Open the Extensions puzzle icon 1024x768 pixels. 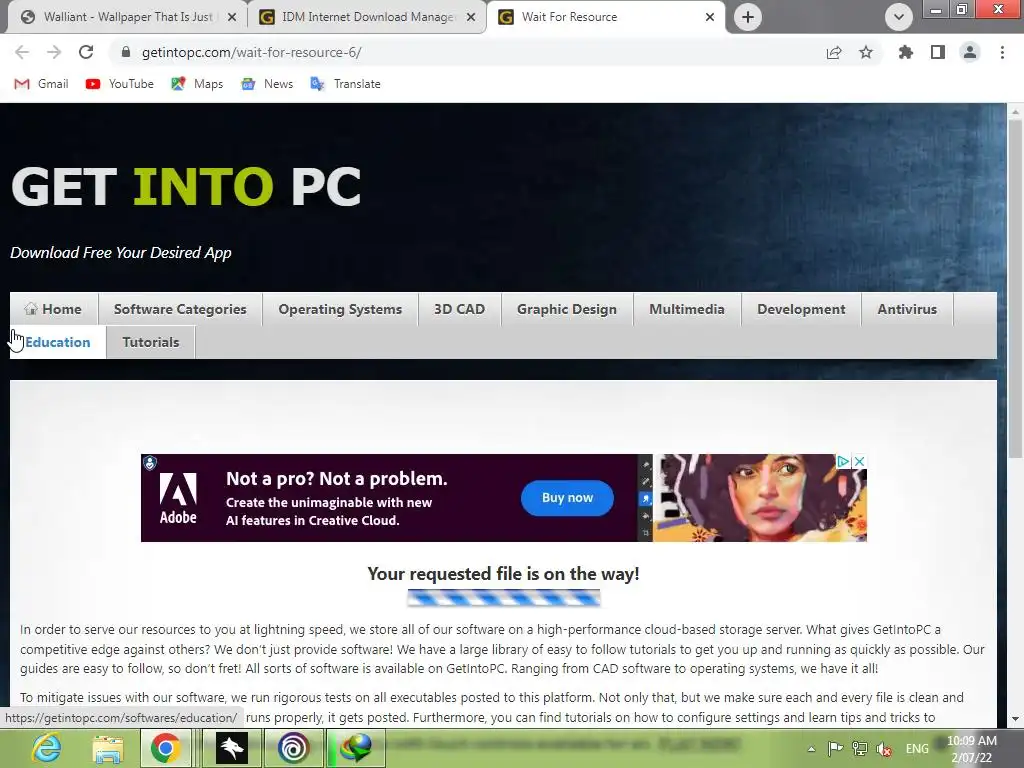pyautogui.click(x=905, y=52)
